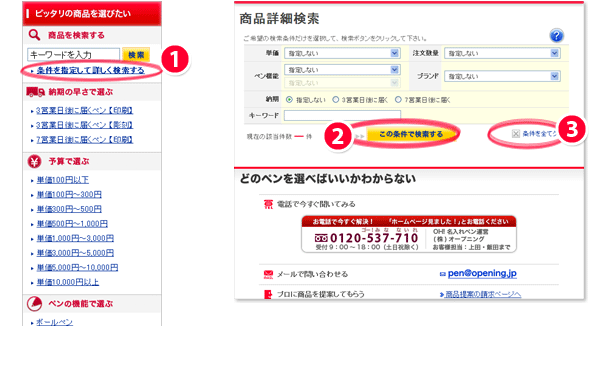Select 単価100円~300円 link
This screenshot has width=595, height=370.
pyautogui.click(x=69, y=195)
